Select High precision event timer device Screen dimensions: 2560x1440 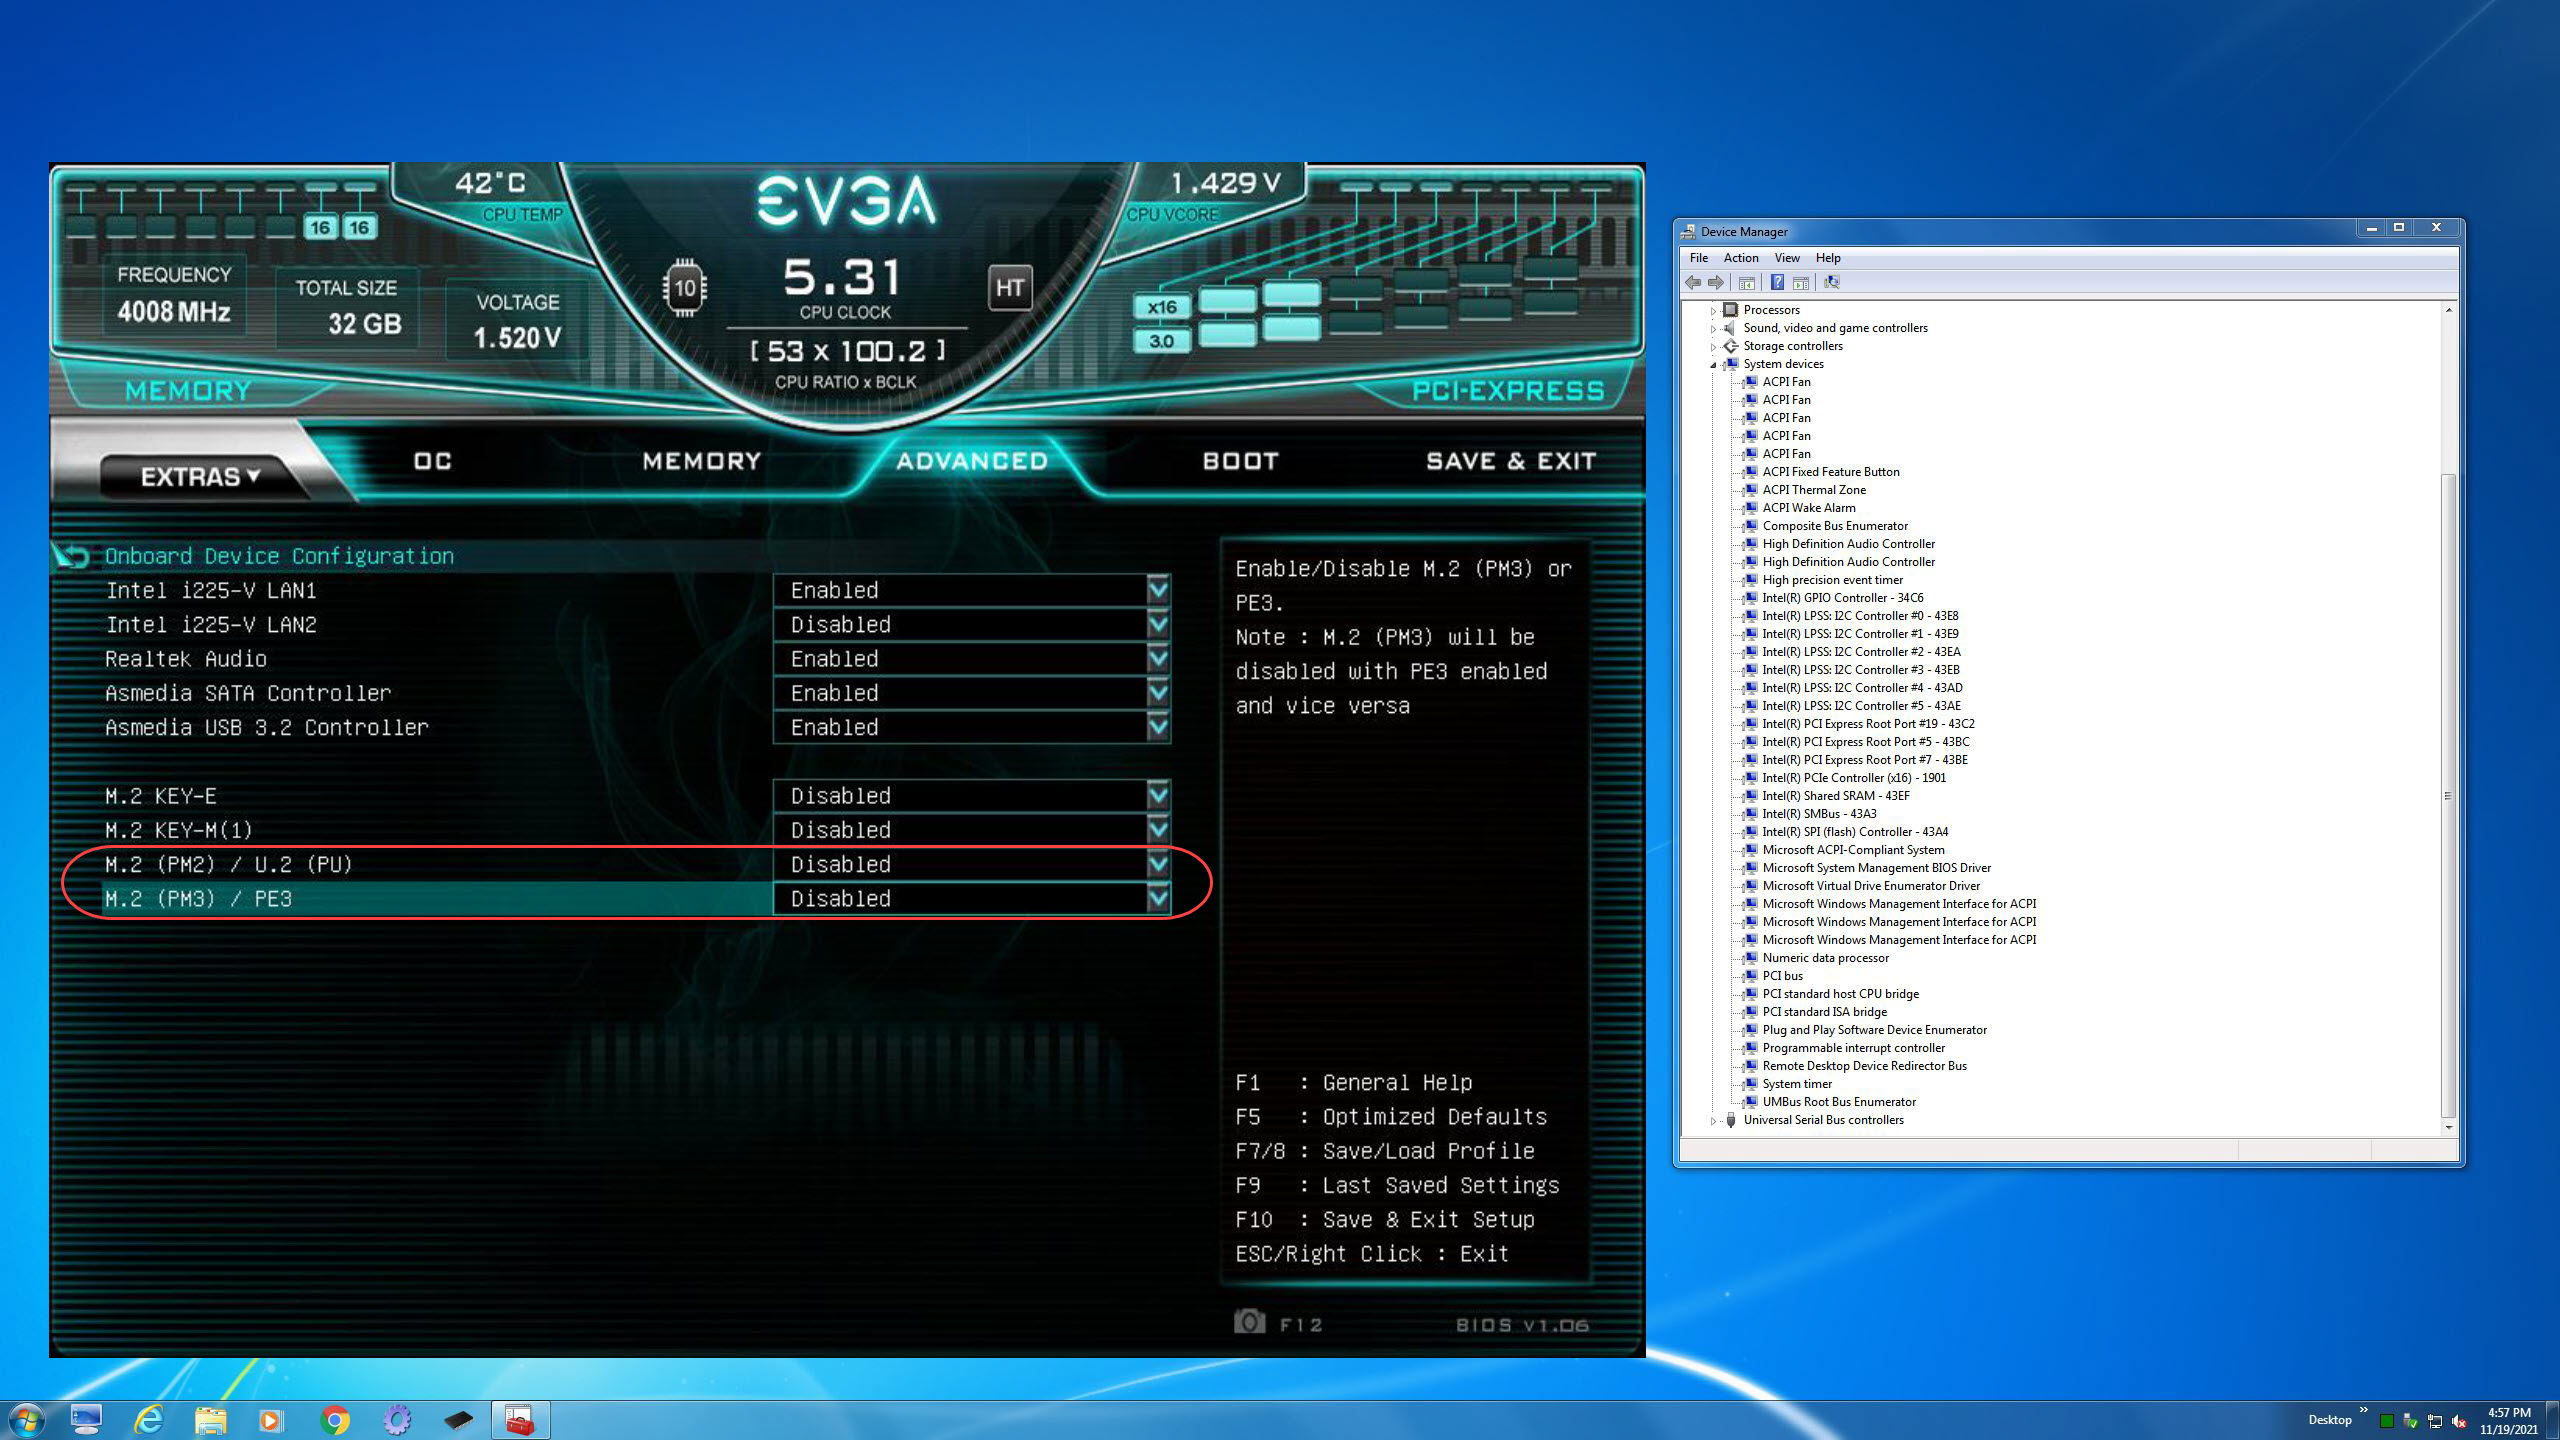click(1832, 580)
